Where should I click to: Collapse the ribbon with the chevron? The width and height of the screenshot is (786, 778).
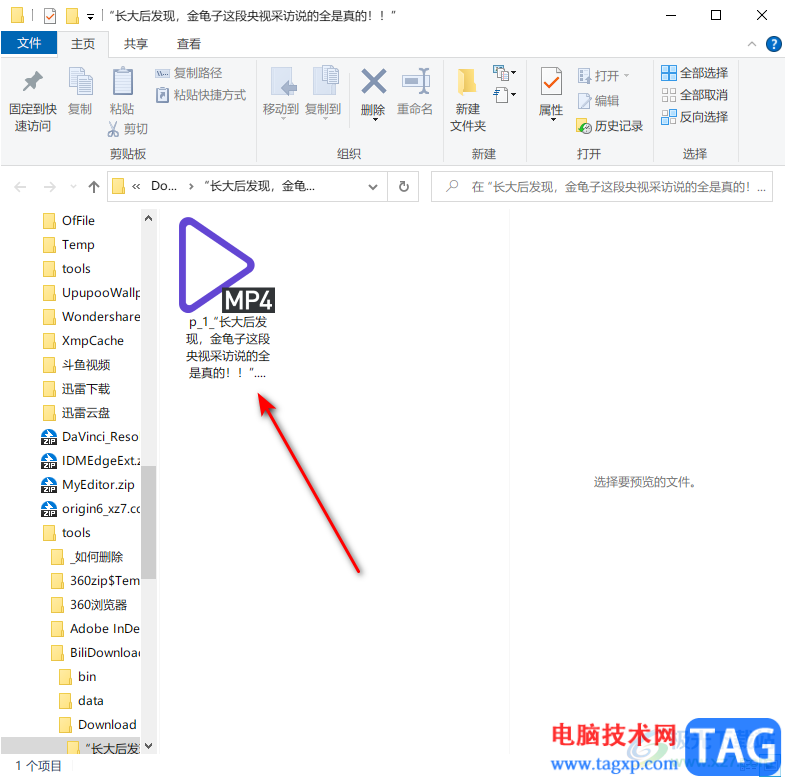[x=752, y=44]
